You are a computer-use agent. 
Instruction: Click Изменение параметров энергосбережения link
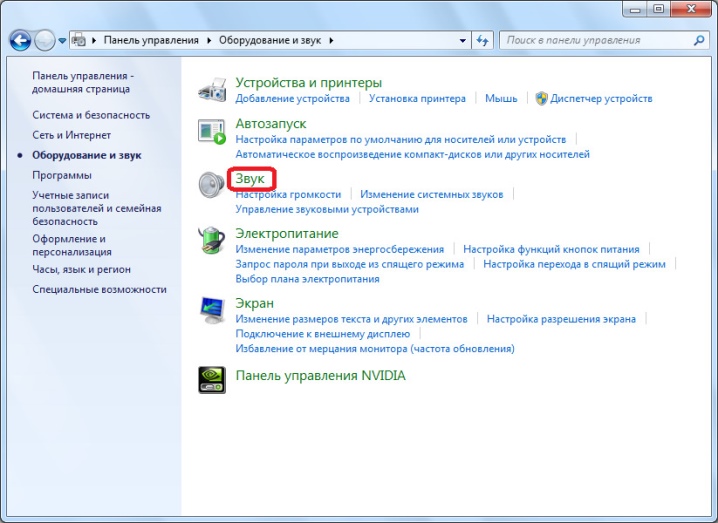pos(339,249)
